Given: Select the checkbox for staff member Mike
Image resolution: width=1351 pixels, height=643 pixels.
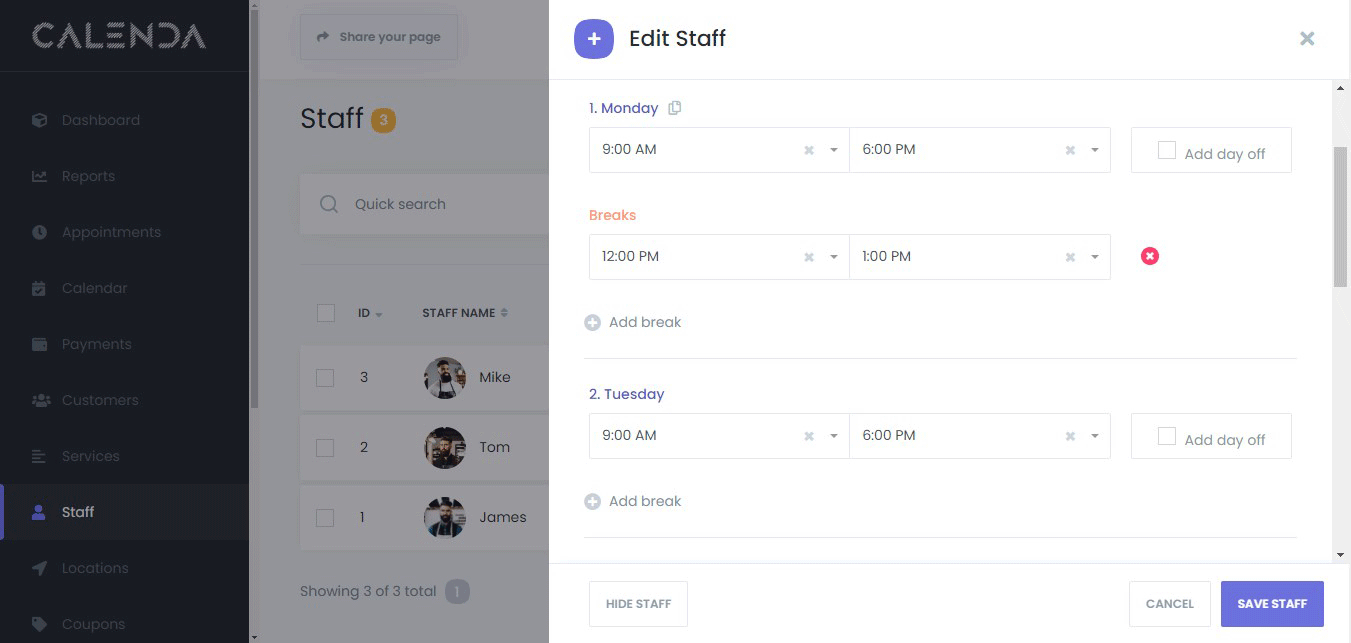Looking at the screenshot, I should point(325,377).
